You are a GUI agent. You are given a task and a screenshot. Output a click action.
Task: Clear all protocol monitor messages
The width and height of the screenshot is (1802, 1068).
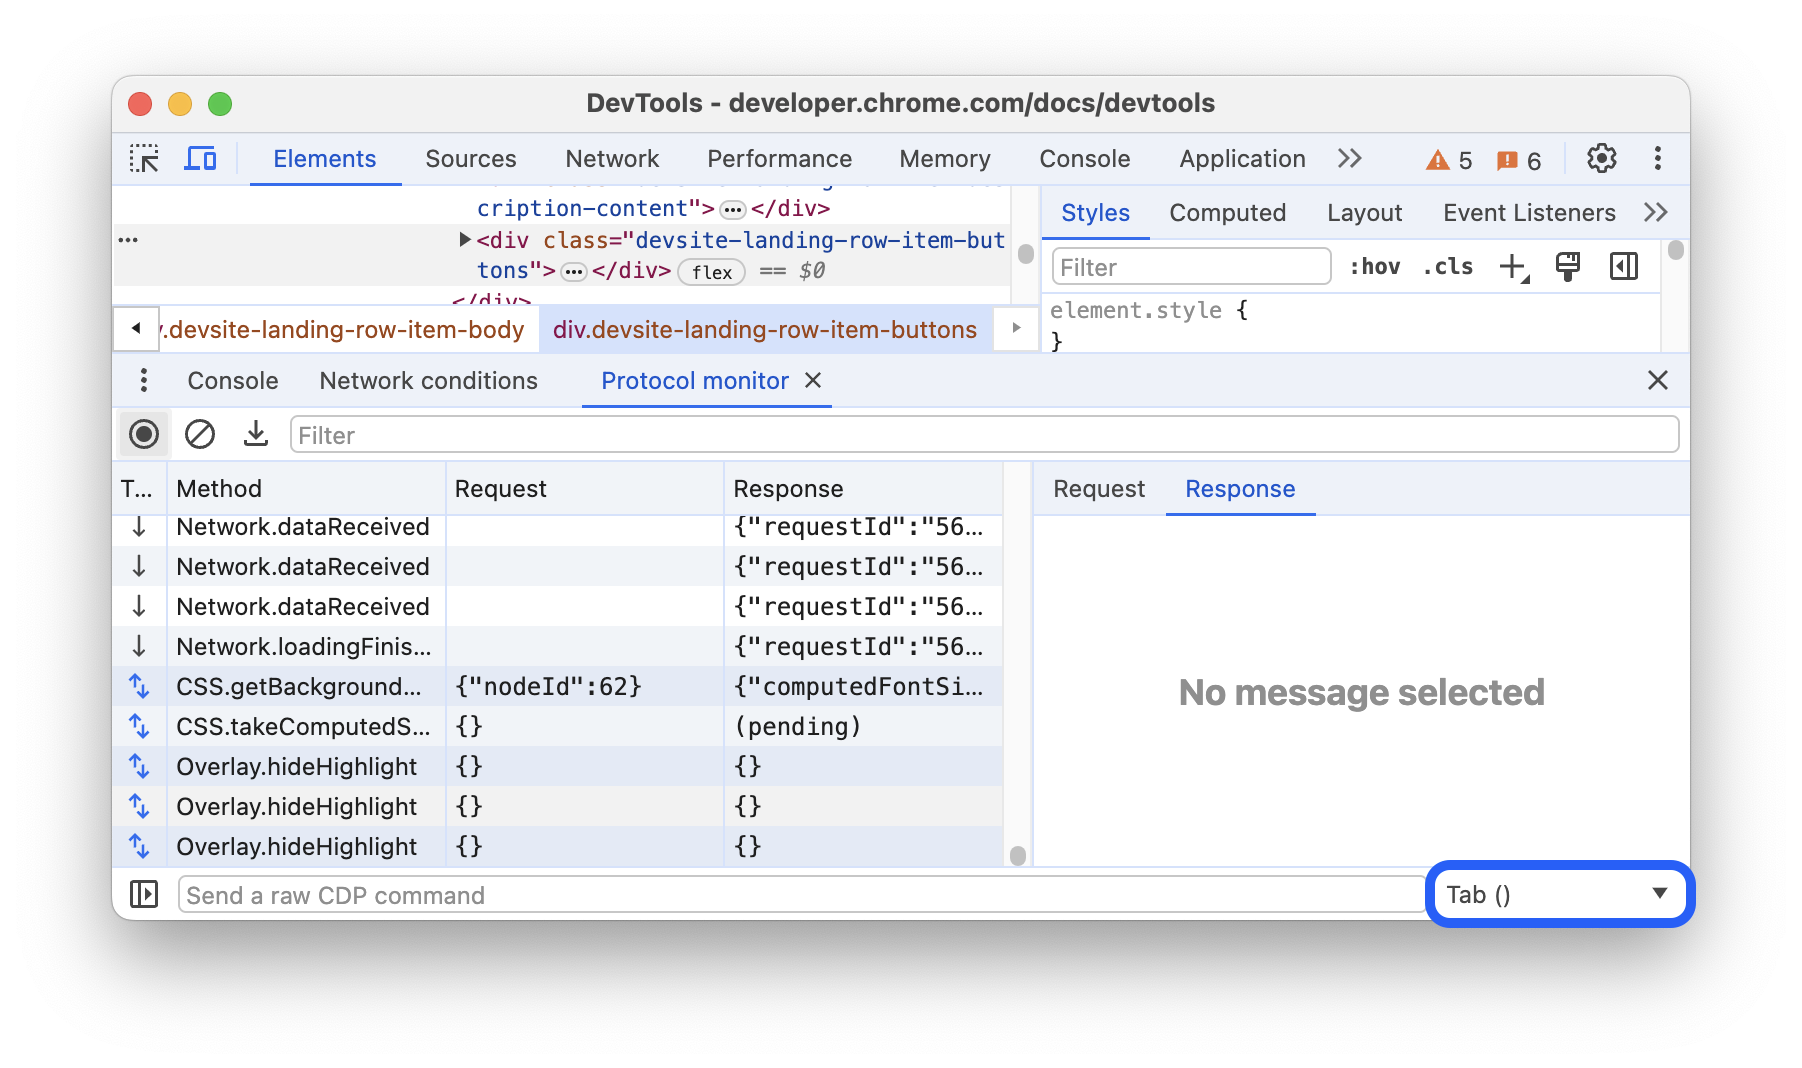(200, 434)
